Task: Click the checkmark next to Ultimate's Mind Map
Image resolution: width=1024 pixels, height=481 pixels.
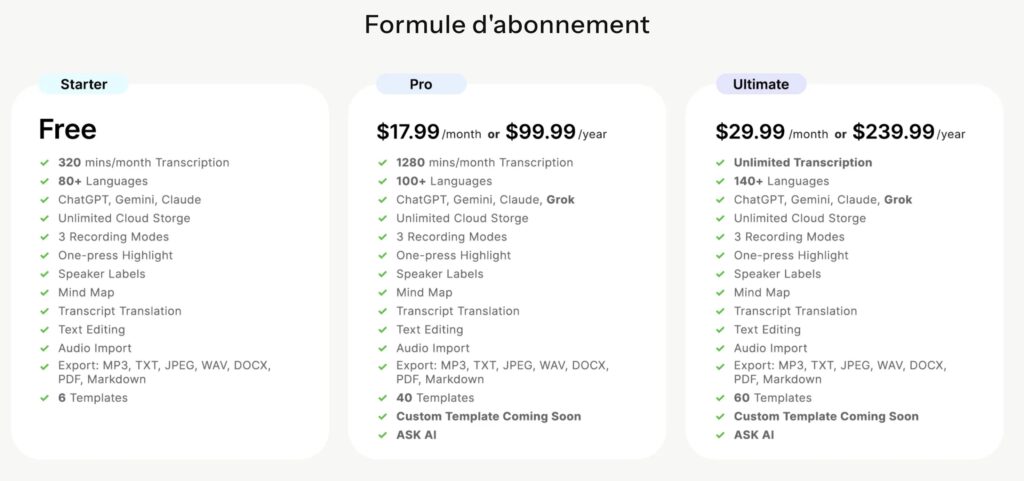Action: pyautogui.click(x=720, y=293)
